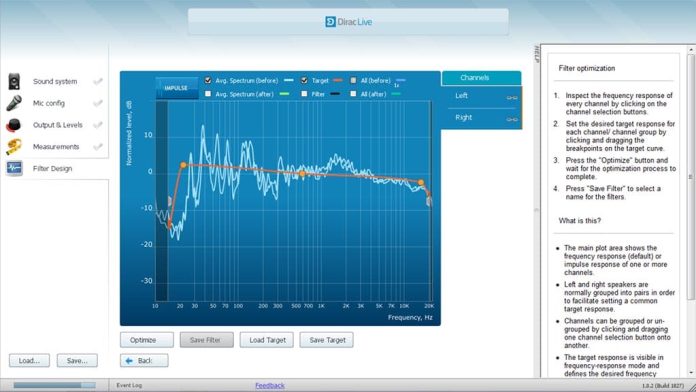Screen dimensions: 696x392
Task: Click Filter optimization help heading
Action: [587, 68]
